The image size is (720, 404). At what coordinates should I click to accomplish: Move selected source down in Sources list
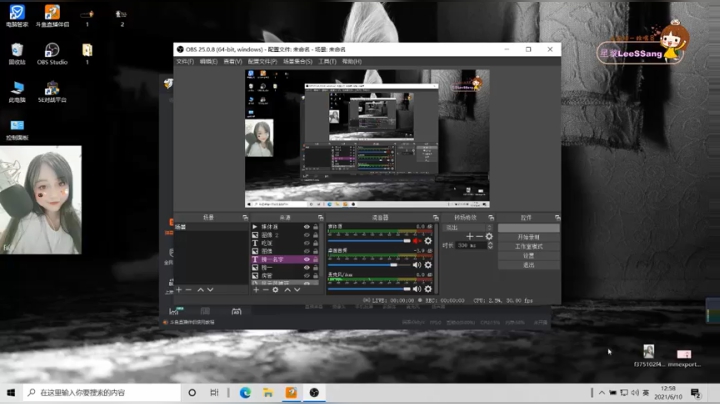point(297,290)
